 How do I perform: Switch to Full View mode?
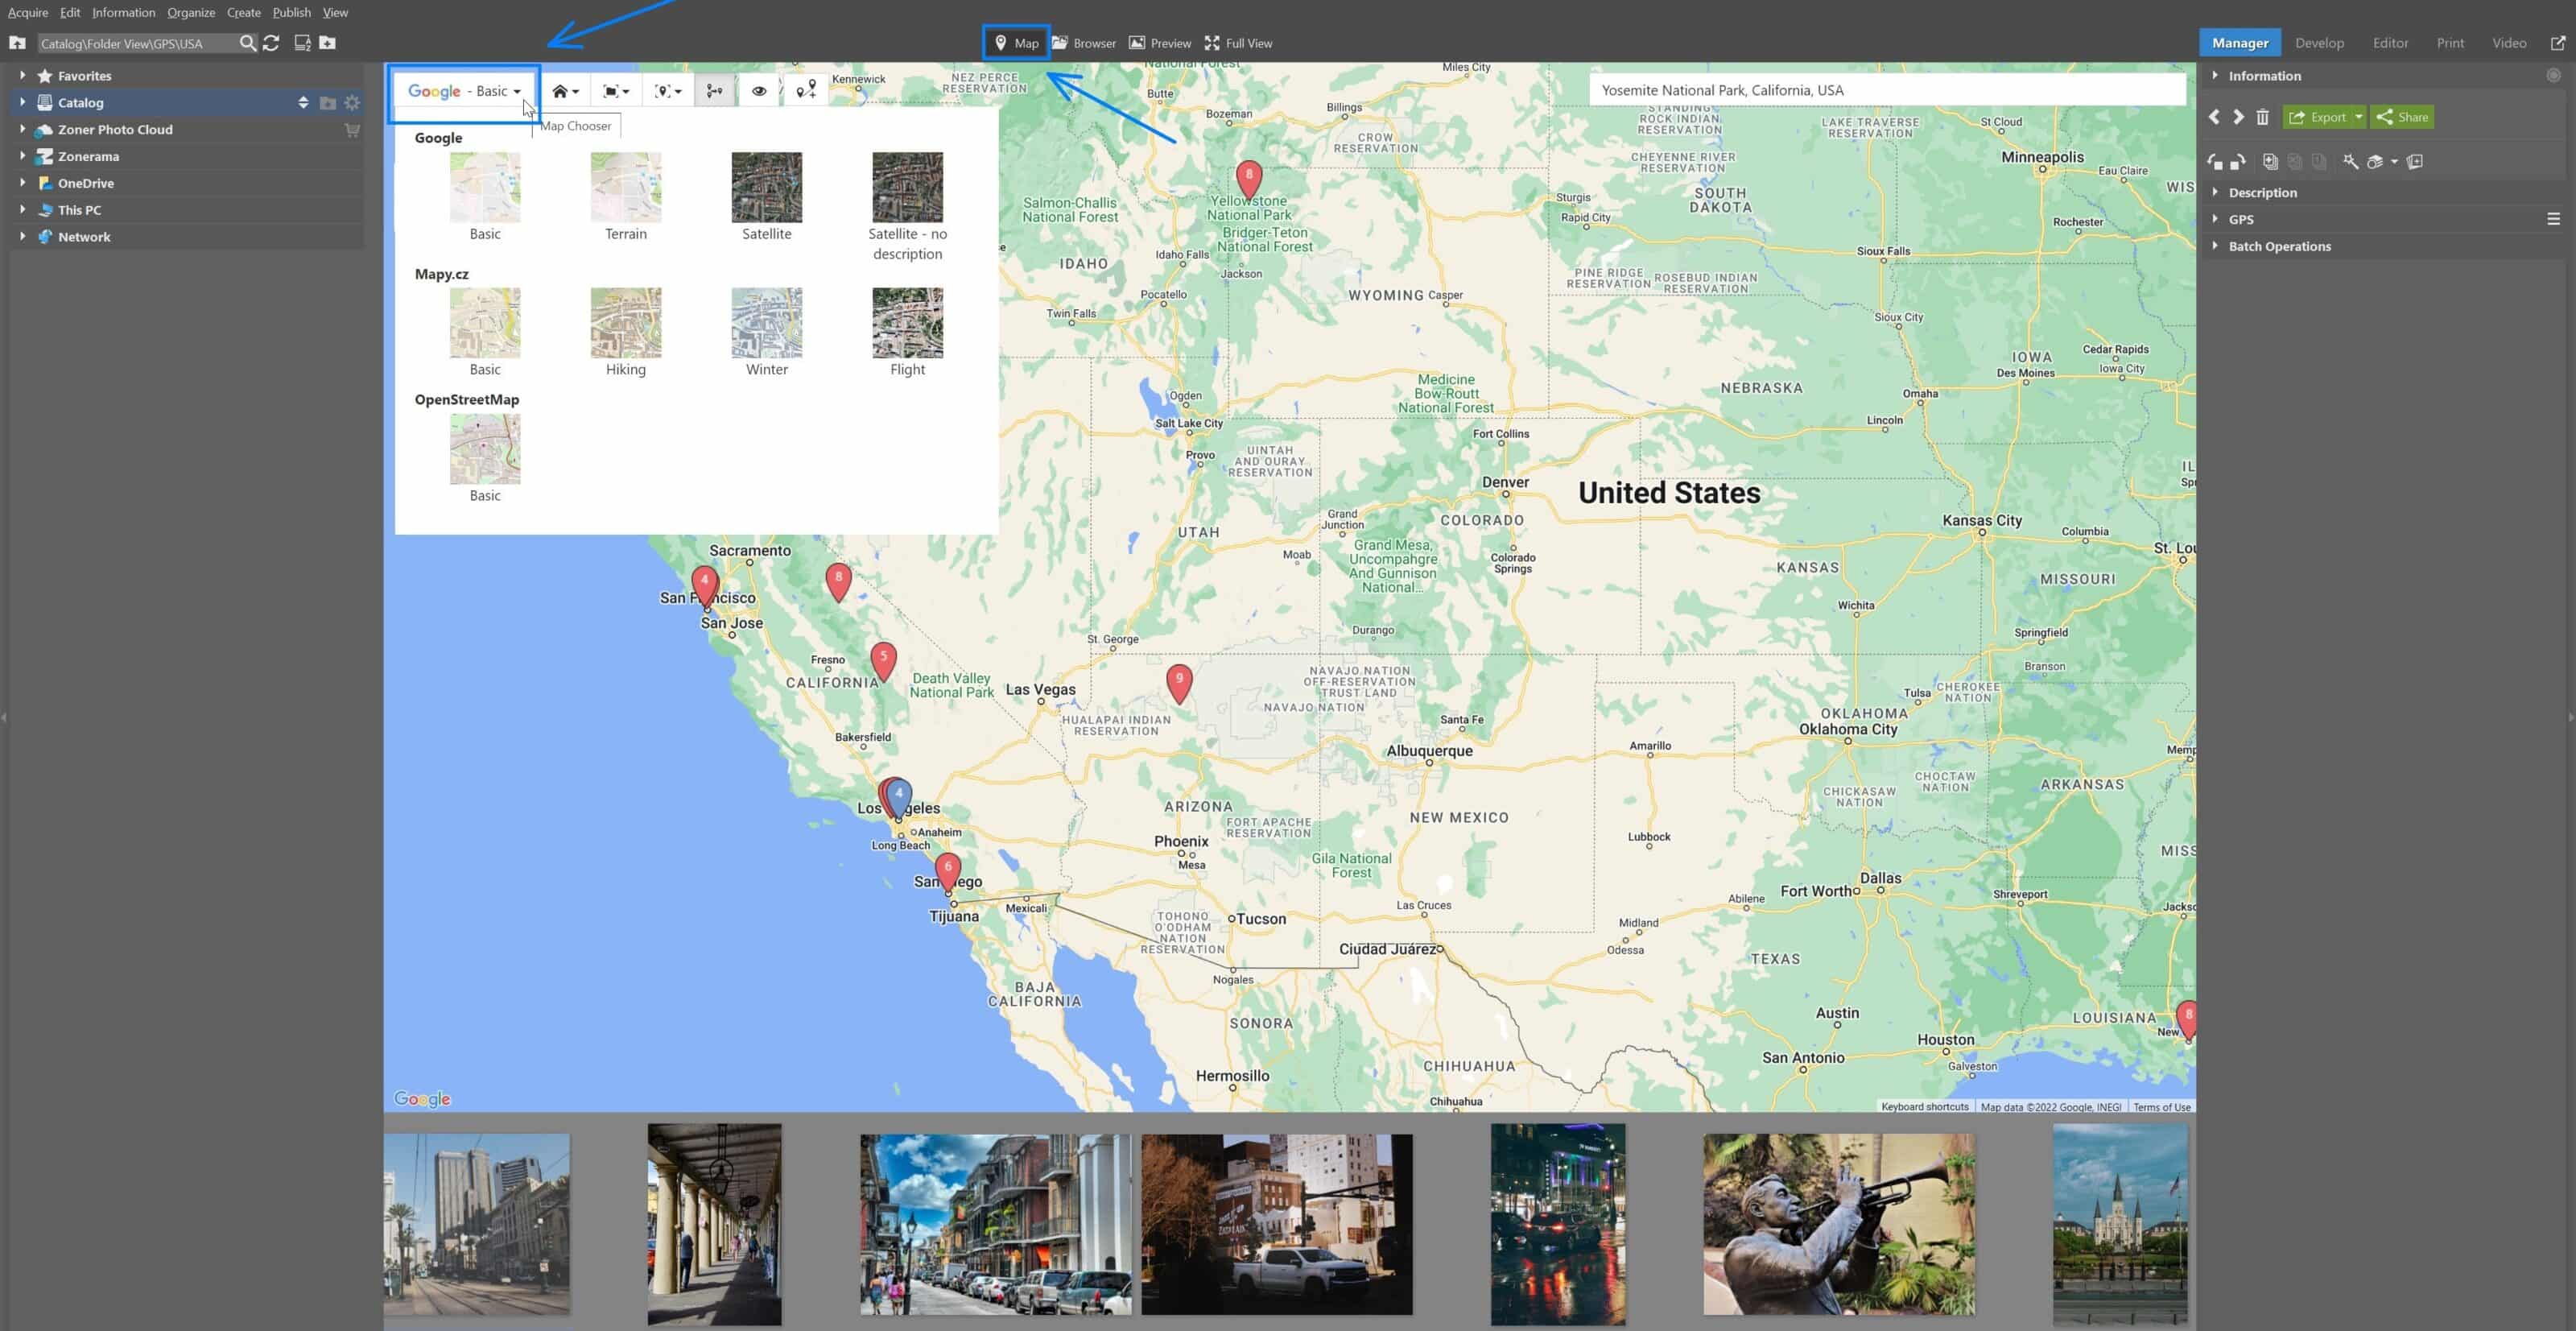point(1238,43)
